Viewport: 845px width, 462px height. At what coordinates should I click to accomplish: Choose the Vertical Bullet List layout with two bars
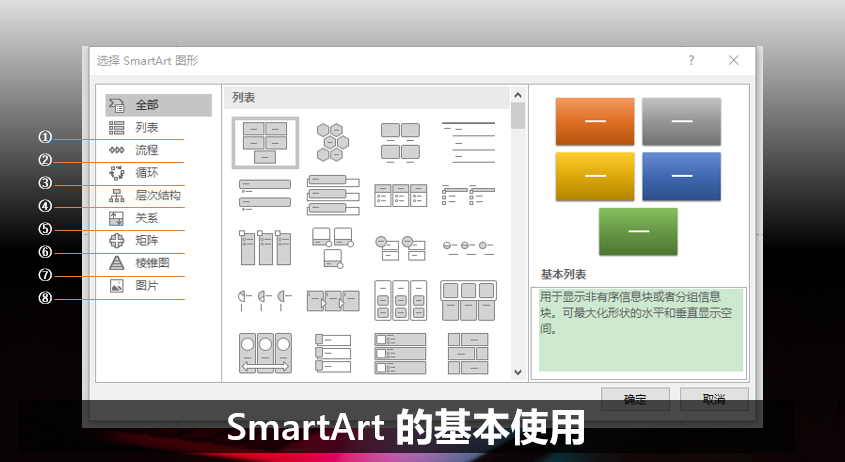coord(265,195)
